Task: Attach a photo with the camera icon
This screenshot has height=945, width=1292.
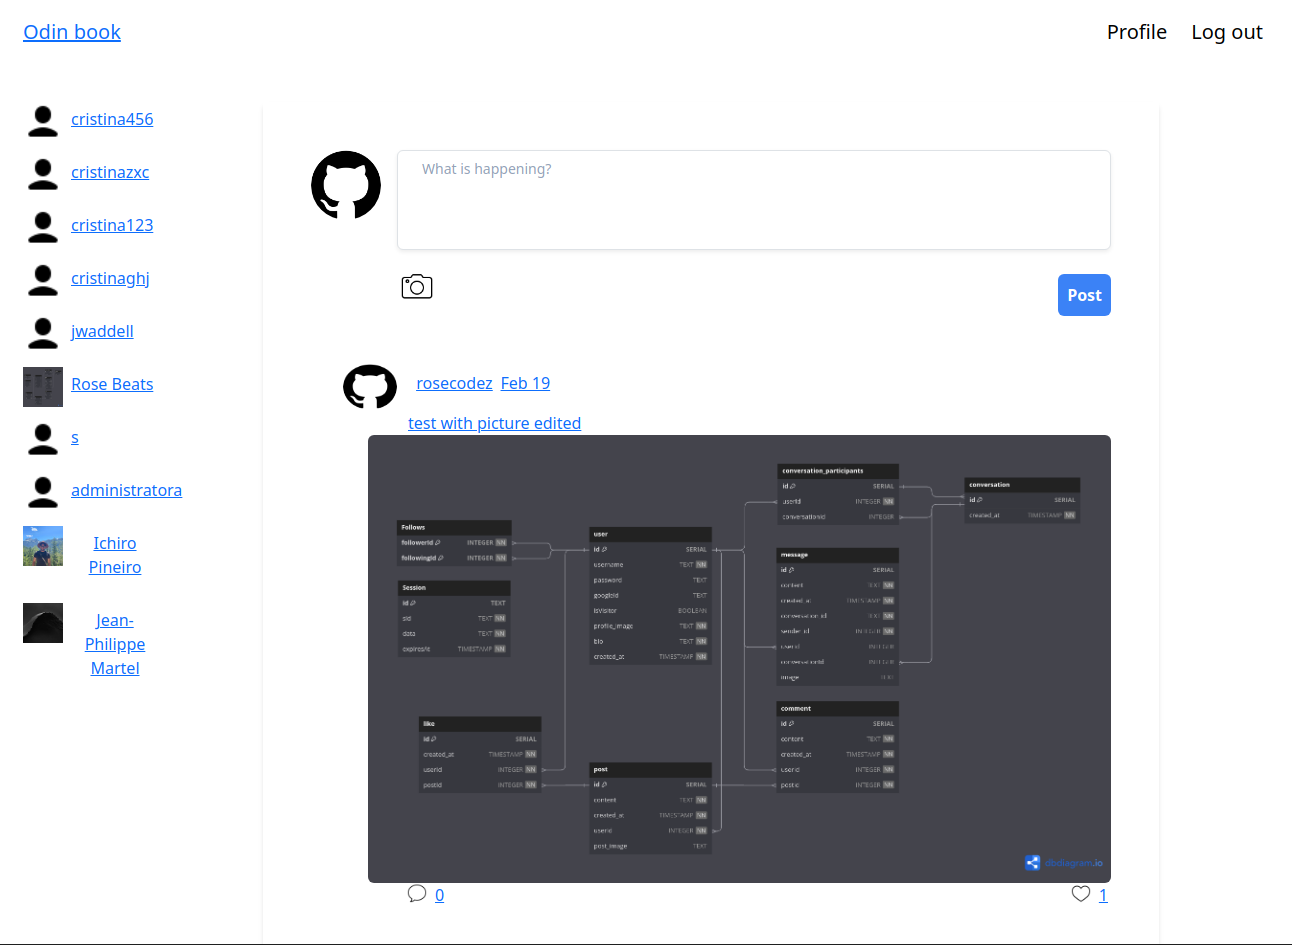Action: (x=417, y=287)
